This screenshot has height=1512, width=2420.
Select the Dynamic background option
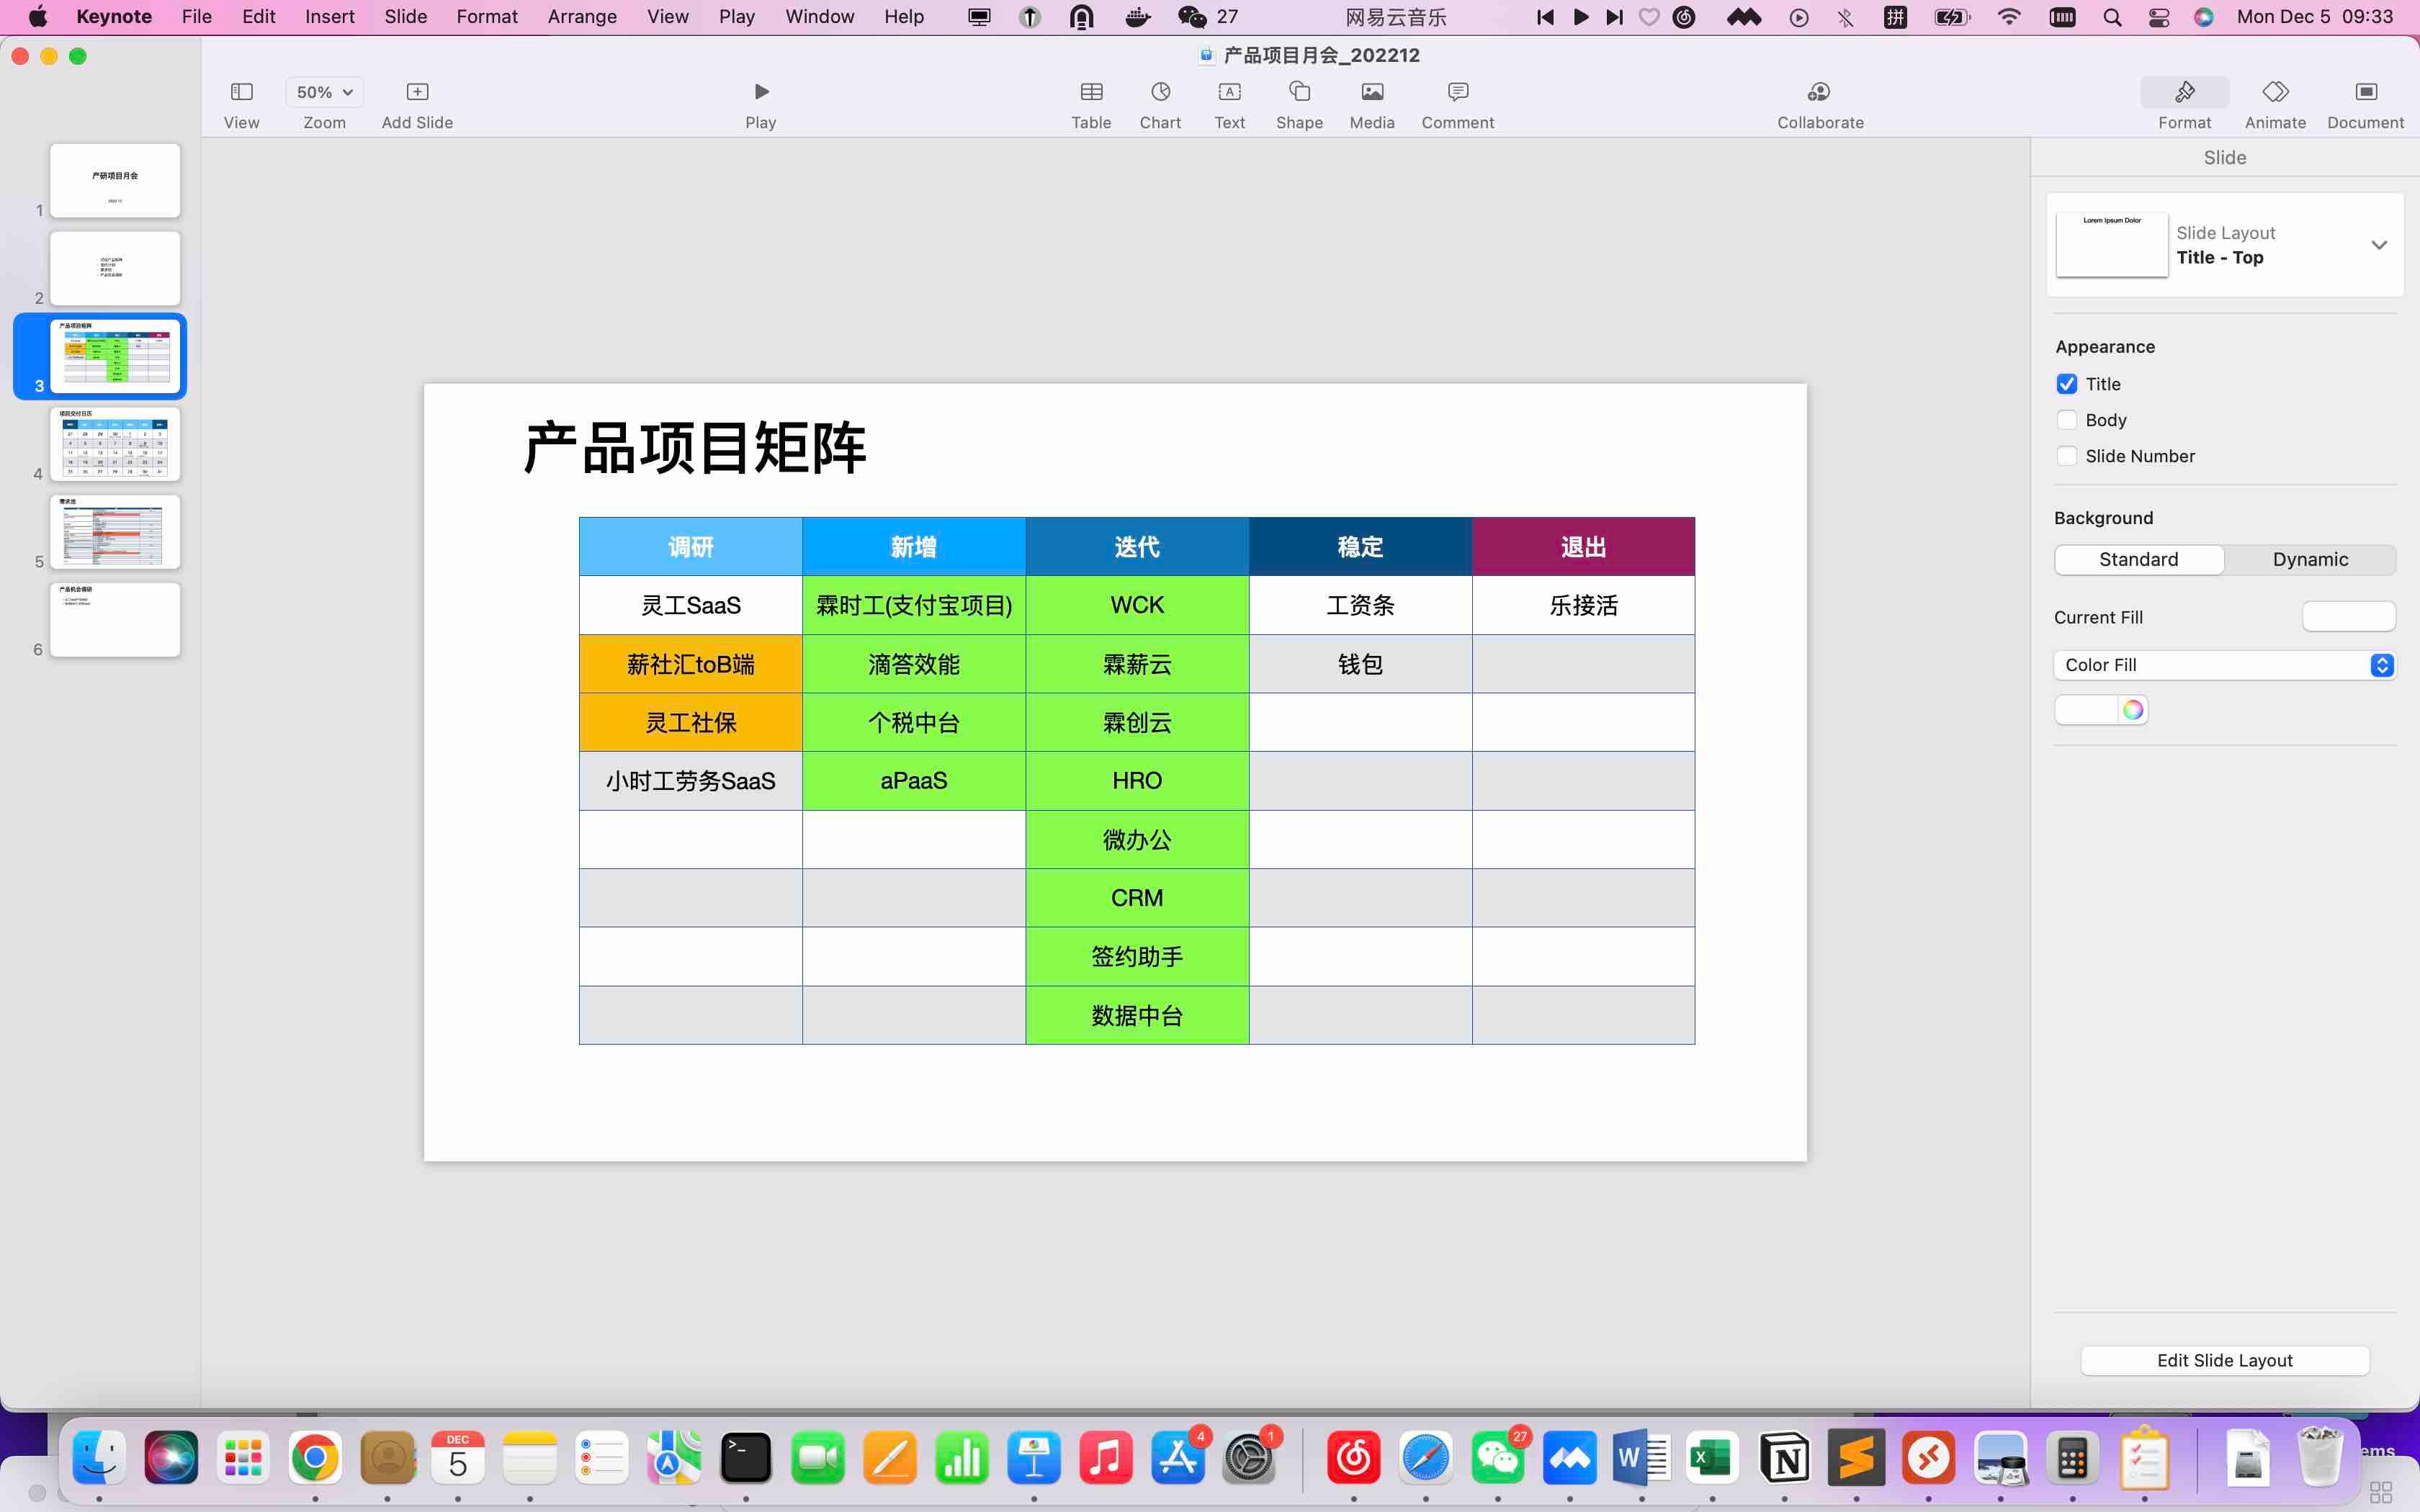2309,560
